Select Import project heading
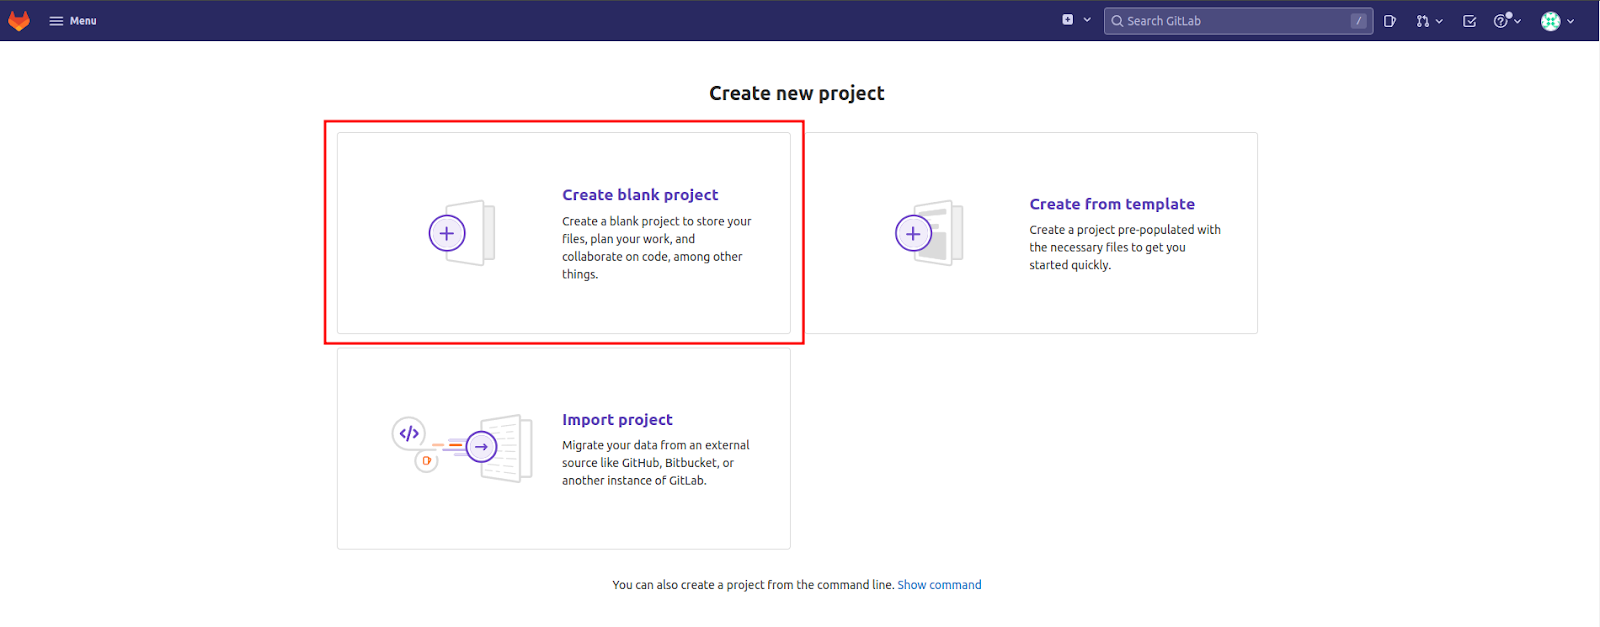Viewport: 1600px width, 627px height. coord(617,420)
